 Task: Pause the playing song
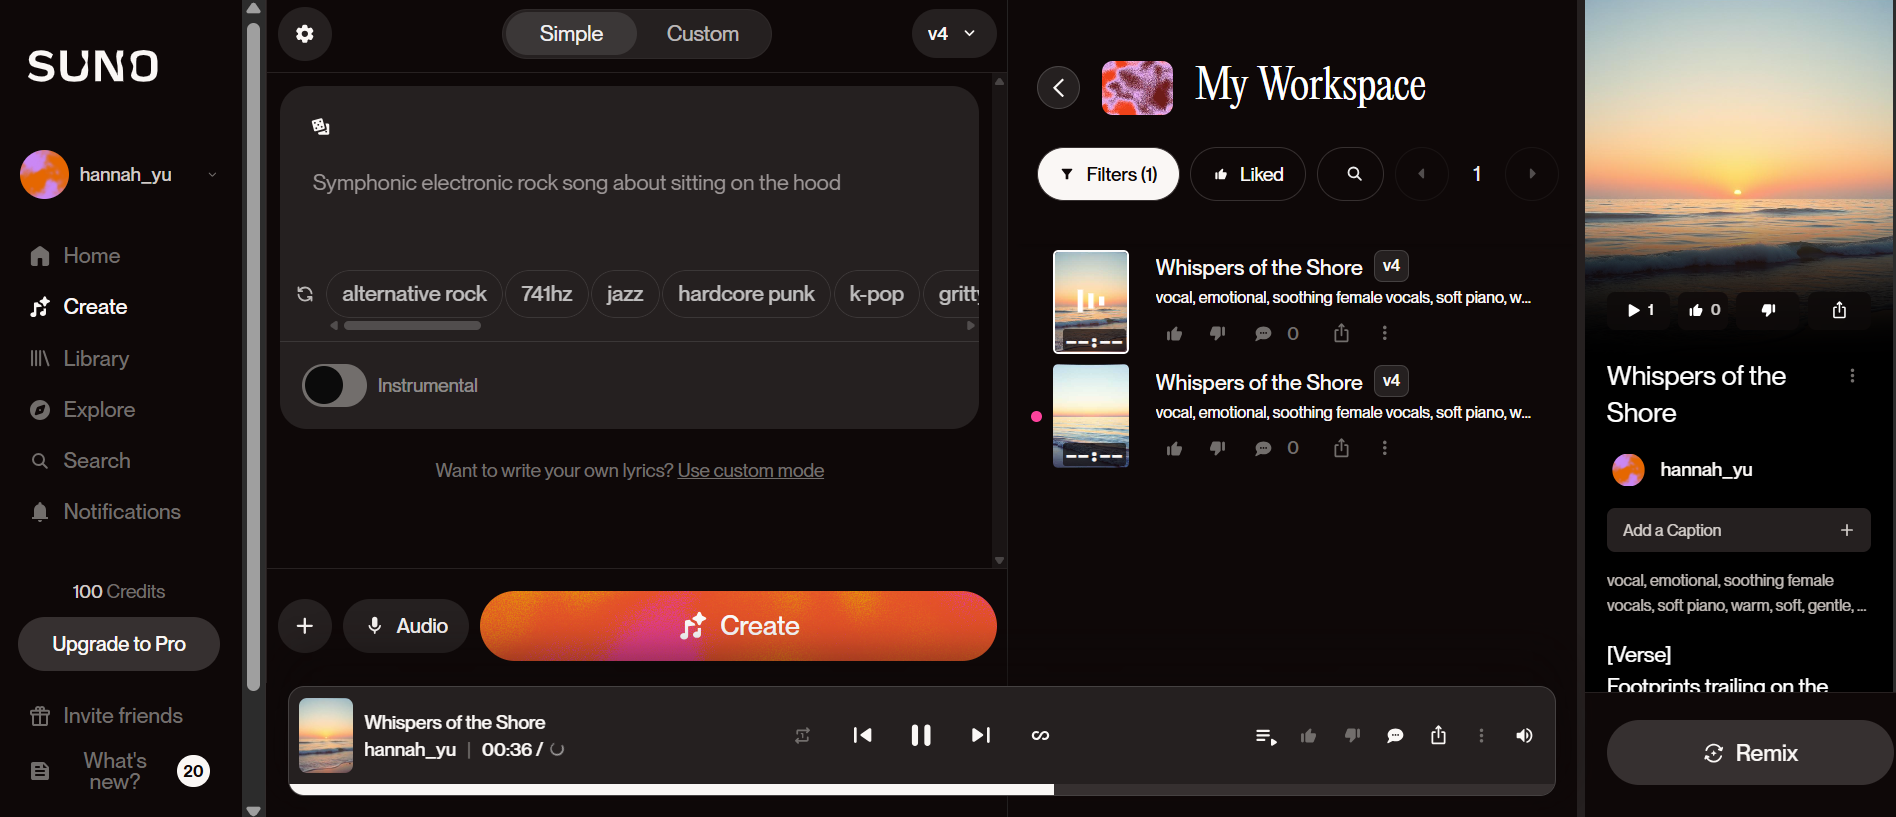[x=921, y=735]
